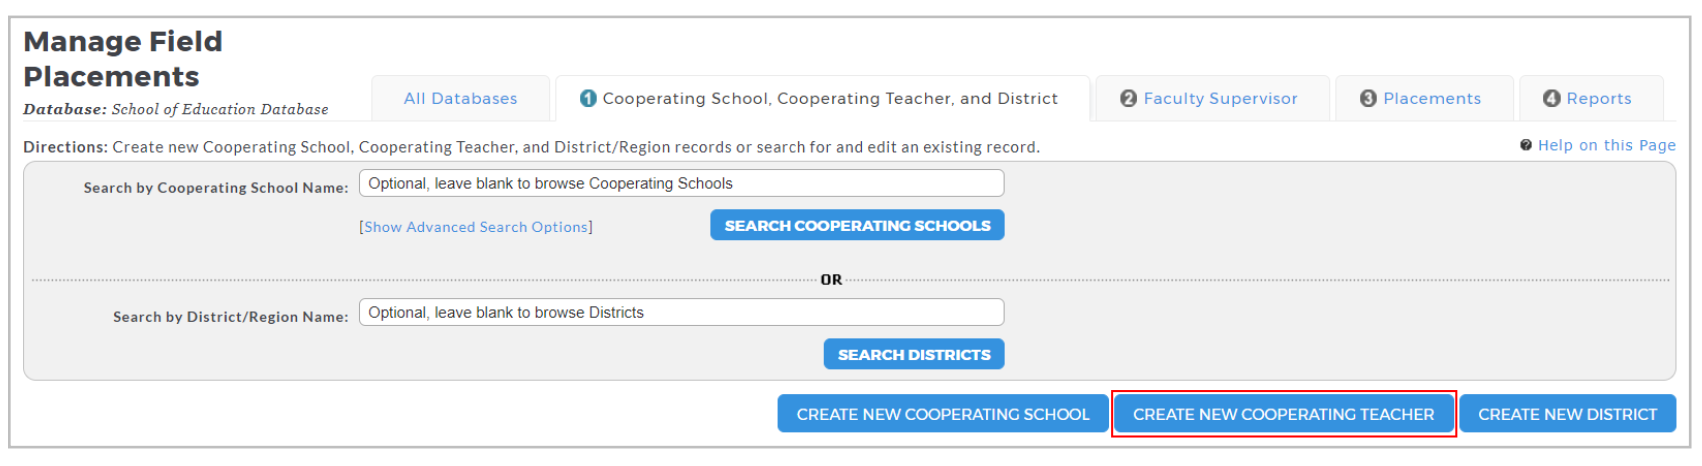Click the number 1 step icon
The height and width of the screenshot is (466, 1702).
tap(588, 98)
